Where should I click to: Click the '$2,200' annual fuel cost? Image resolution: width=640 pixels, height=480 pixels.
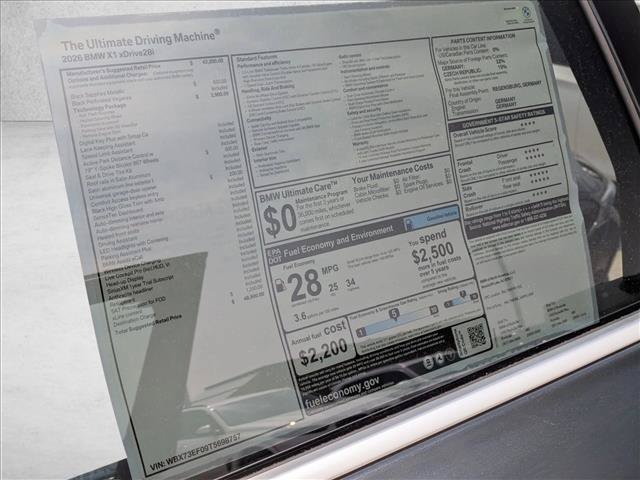click(x=323, y=351)
